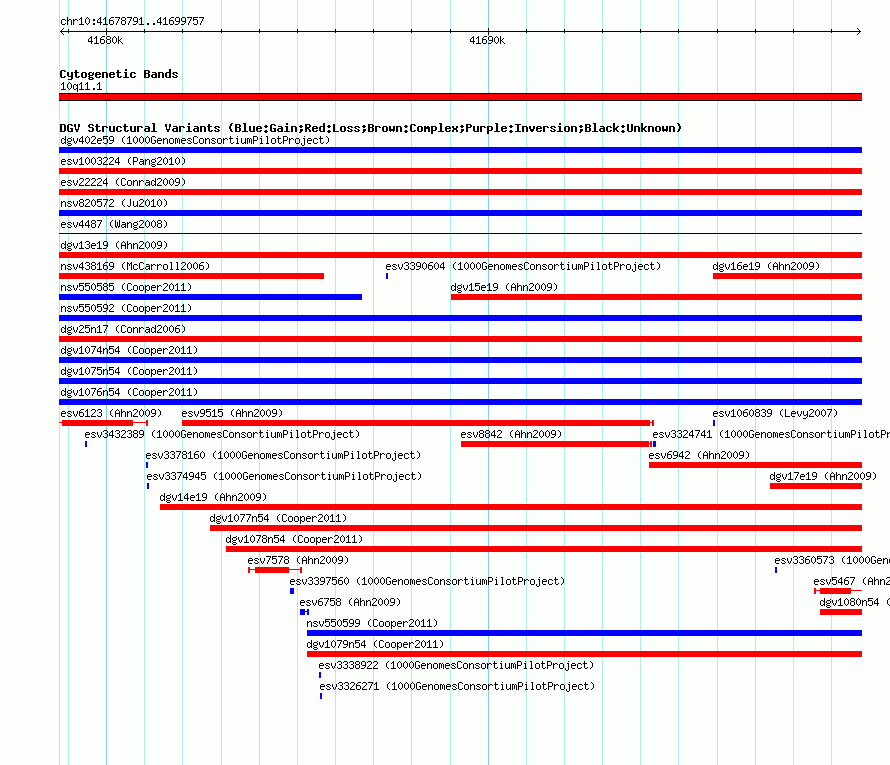Click the chr10:41678791..41699757 coordinates text
Screen dimensions: 890x765
point(132,21)
